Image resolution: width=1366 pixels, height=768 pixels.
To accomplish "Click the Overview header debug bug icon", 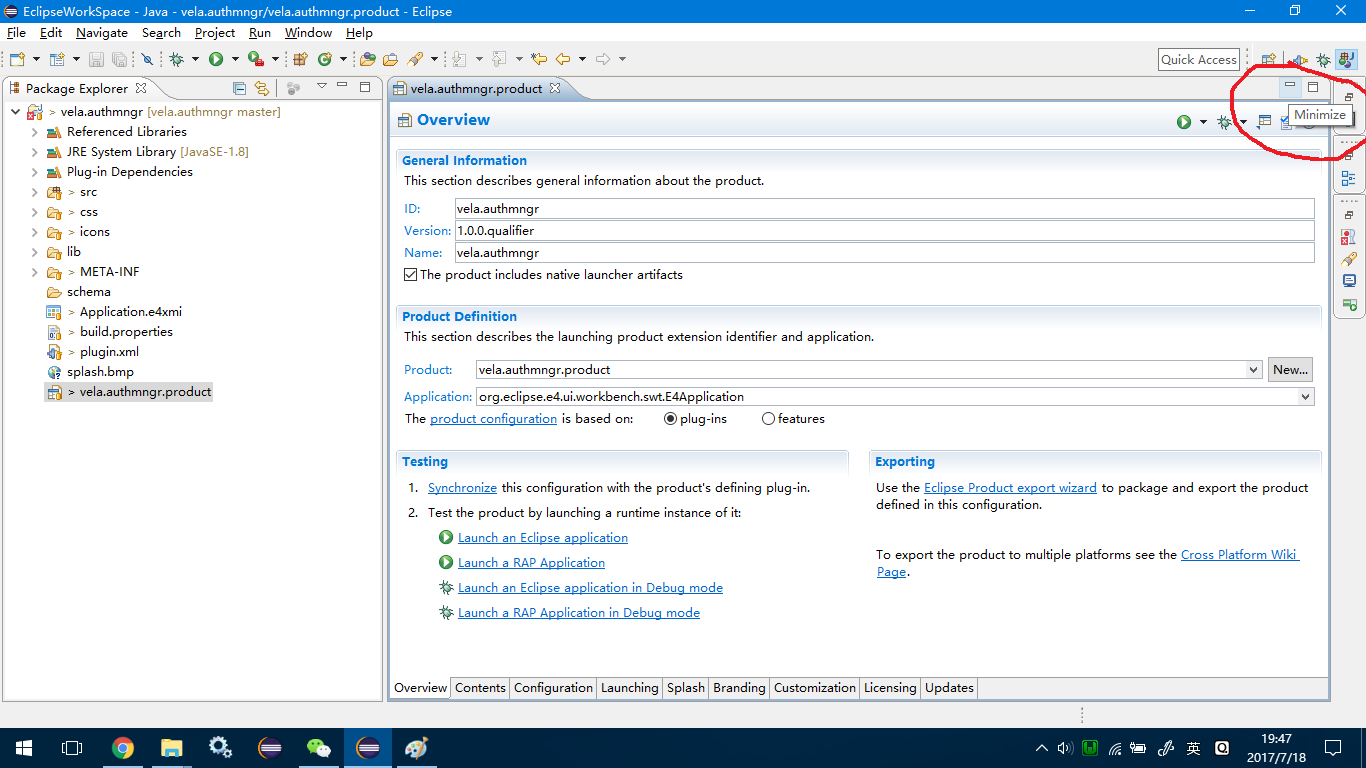I will (1224, 122).
